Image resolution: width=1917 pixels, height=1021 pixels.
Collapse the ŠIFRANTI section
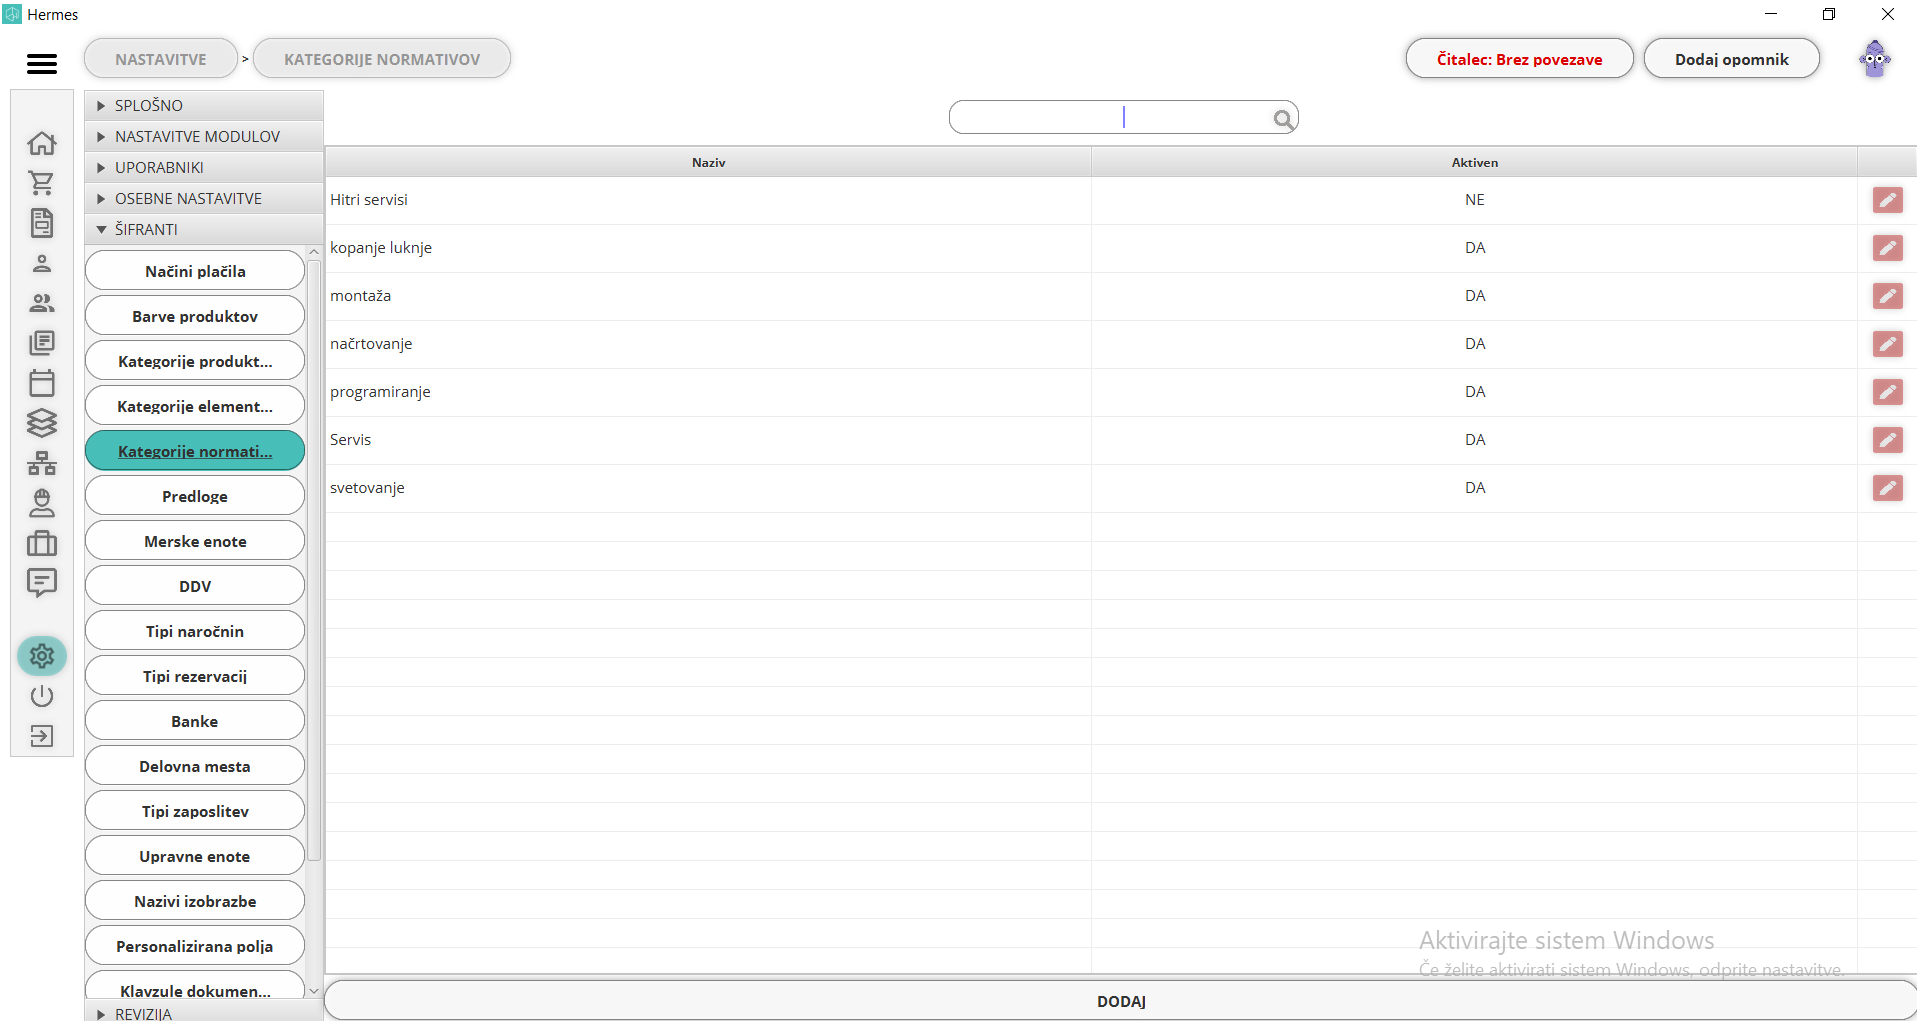click(x=204, y=229)
